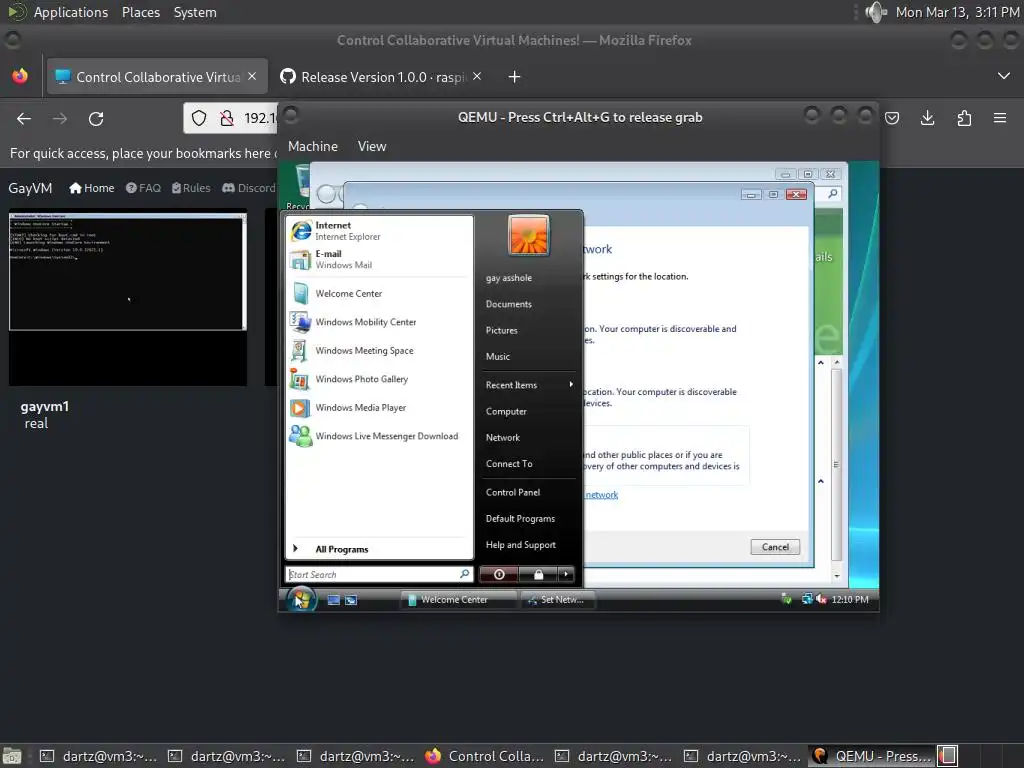This screenshot has width=1024, height=768.
Task: Open the Rules link on the GayVM page
Action: point(191,188)
